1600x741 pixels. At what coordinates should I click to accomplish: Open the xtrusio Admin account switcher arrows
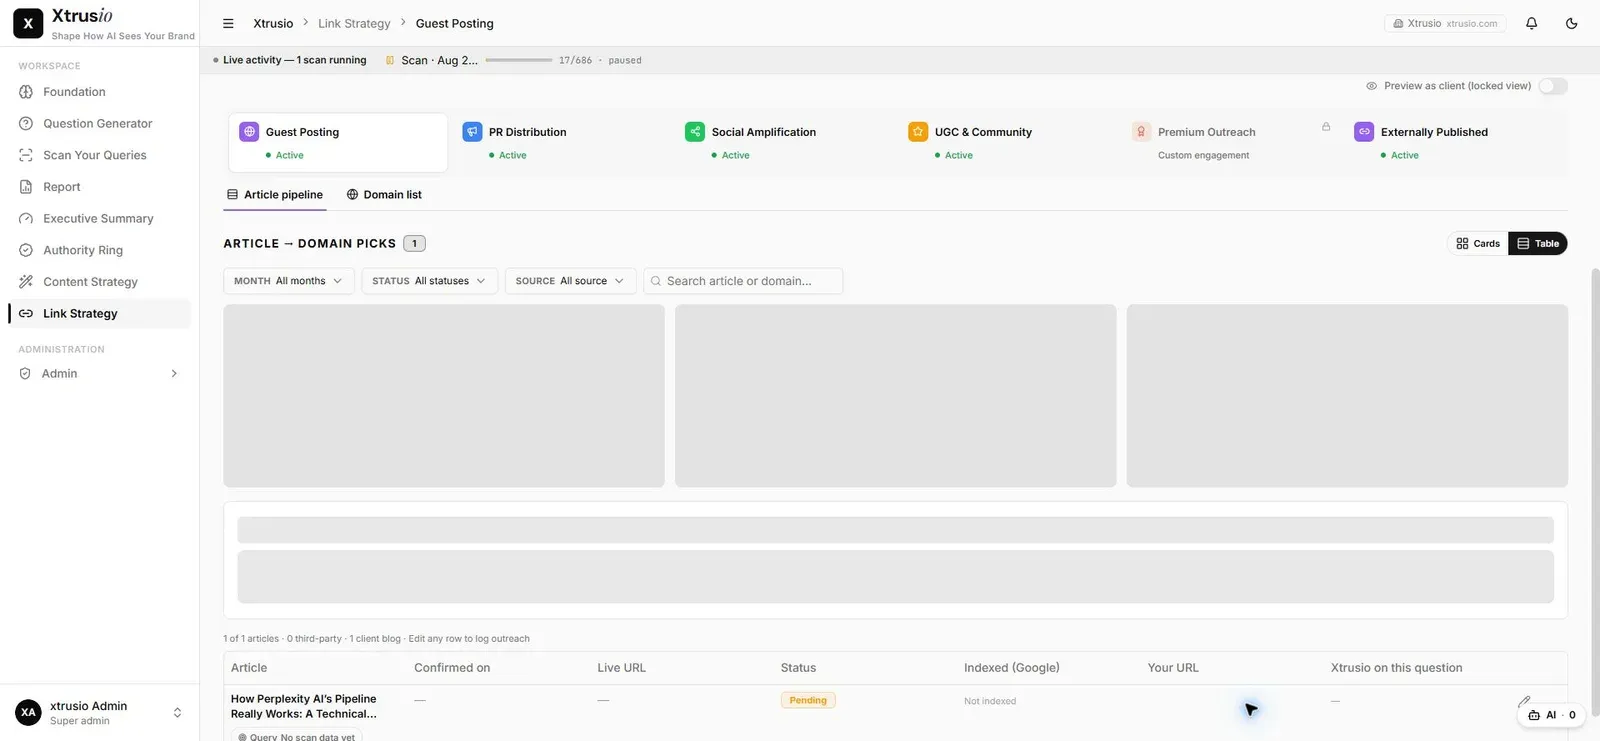(177, 713)
